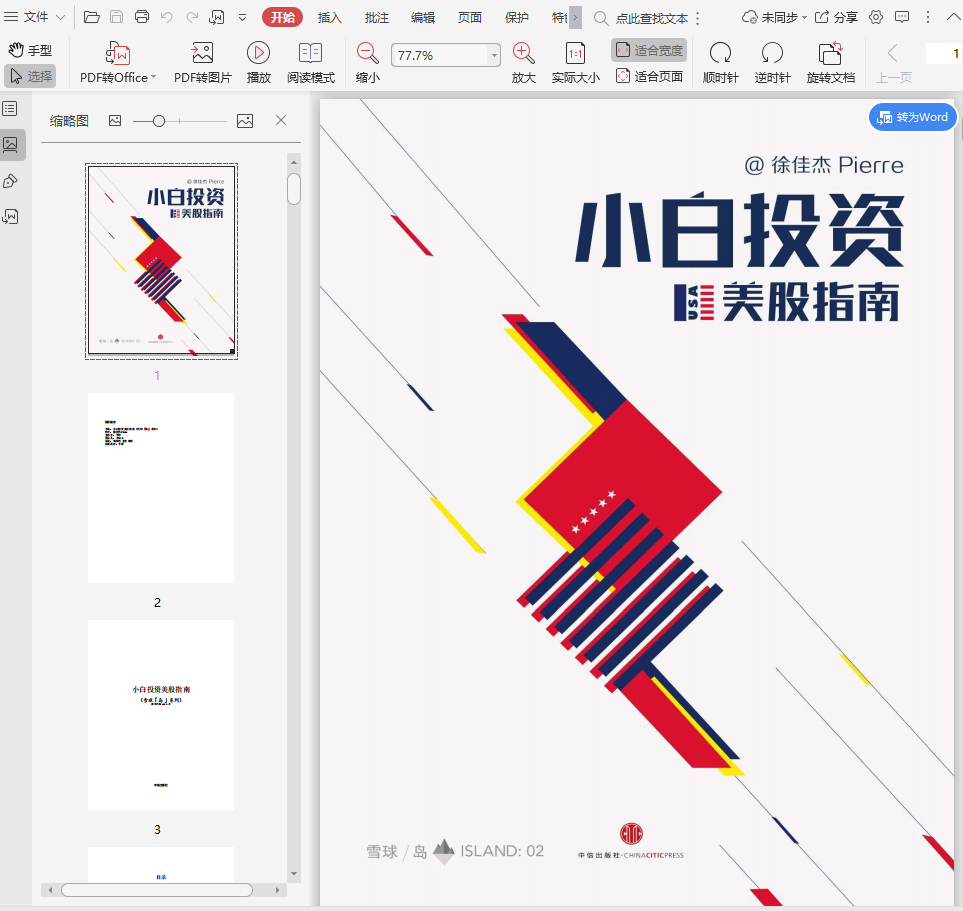Start slideshow with the 播放 icon
963x911 pixels.
[258, 54]
